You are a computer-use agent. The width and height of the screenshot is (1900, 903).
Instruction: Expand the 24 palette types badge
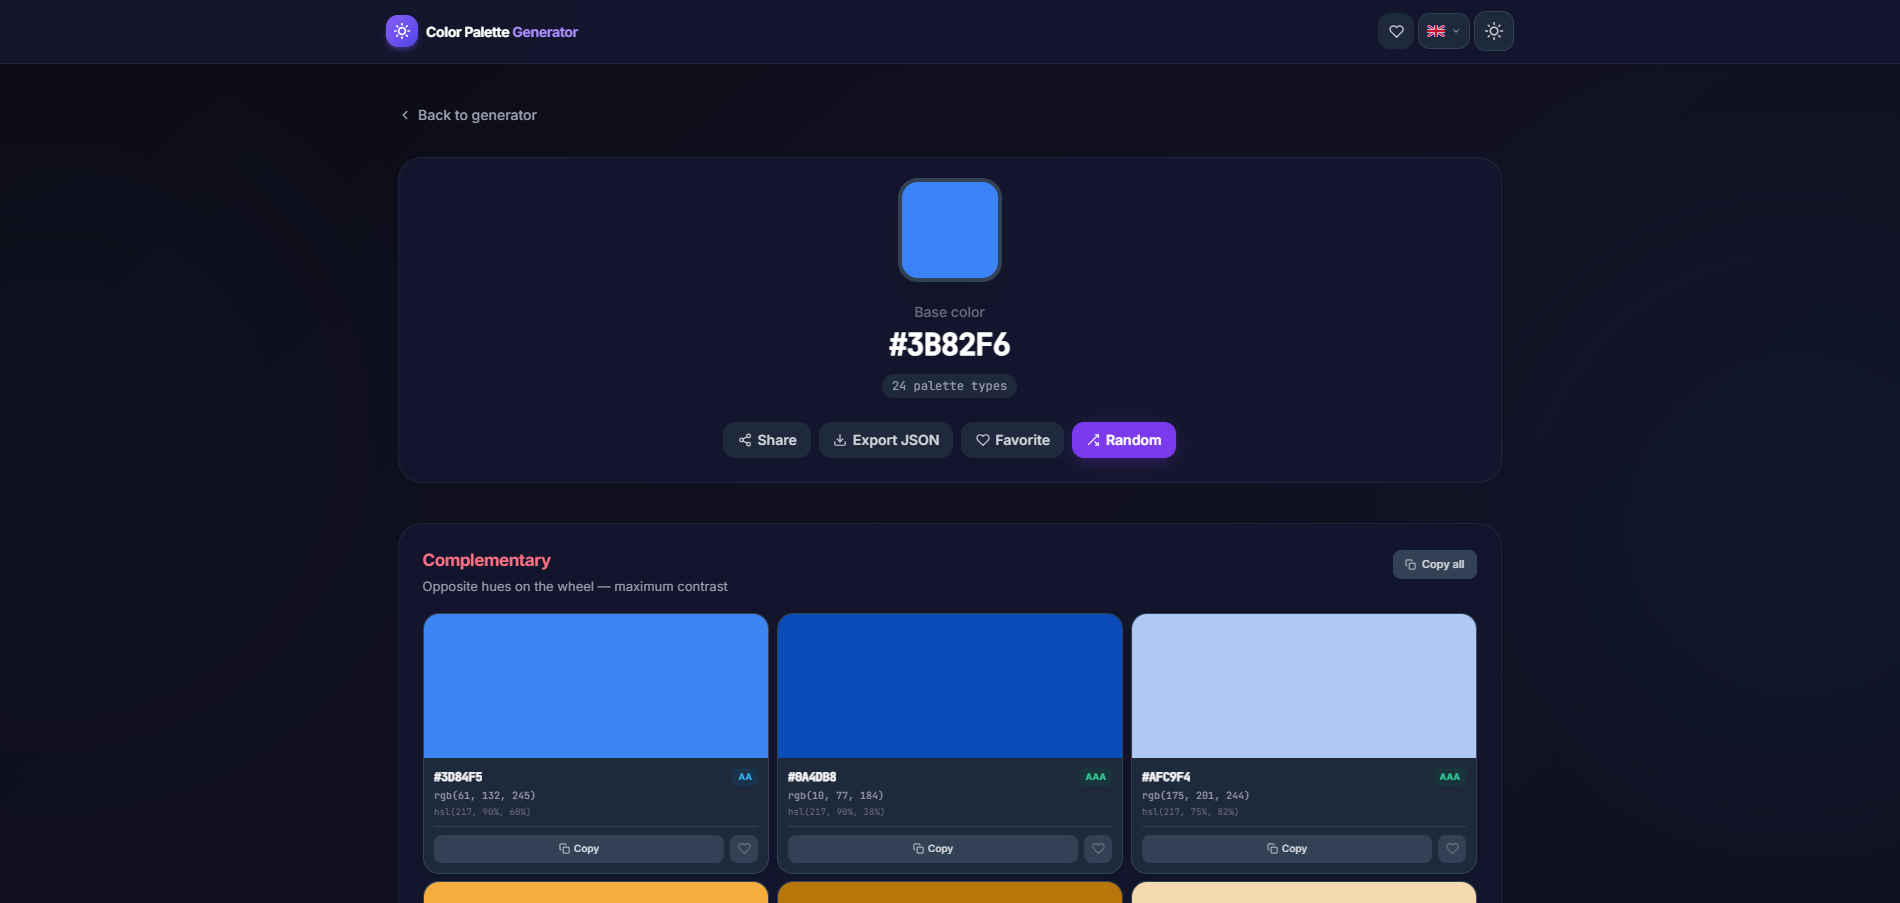(948, 385)
